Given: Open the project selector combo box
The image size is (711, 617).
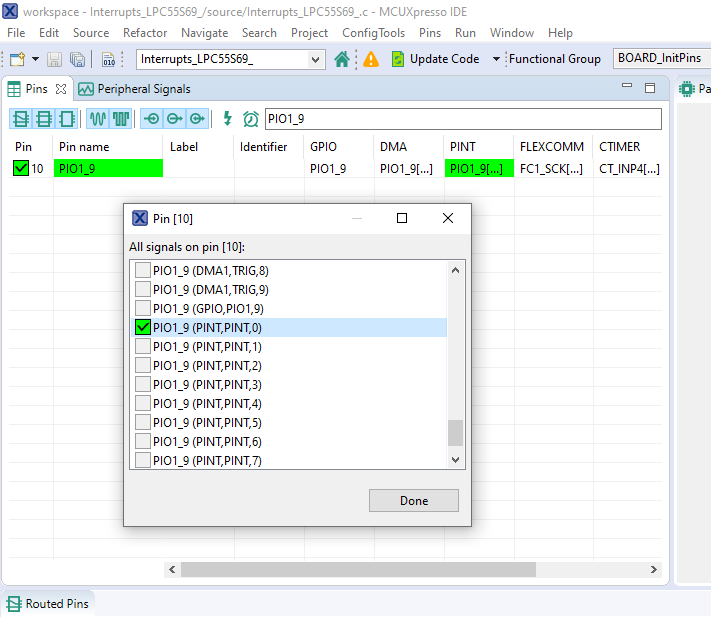Looking at the screenshot, I should click(231, 59).
